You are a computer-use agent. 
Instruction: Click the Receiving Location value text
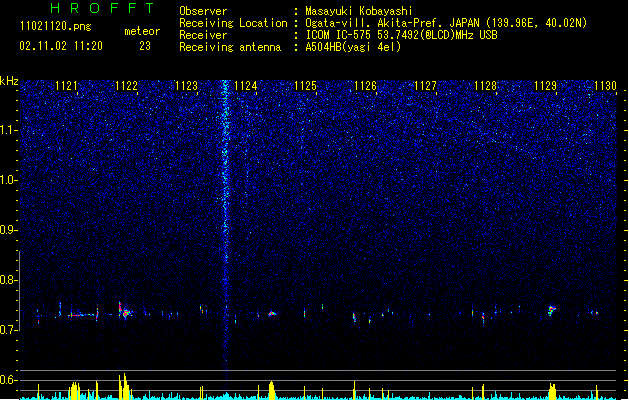click(x=446, y=23)
